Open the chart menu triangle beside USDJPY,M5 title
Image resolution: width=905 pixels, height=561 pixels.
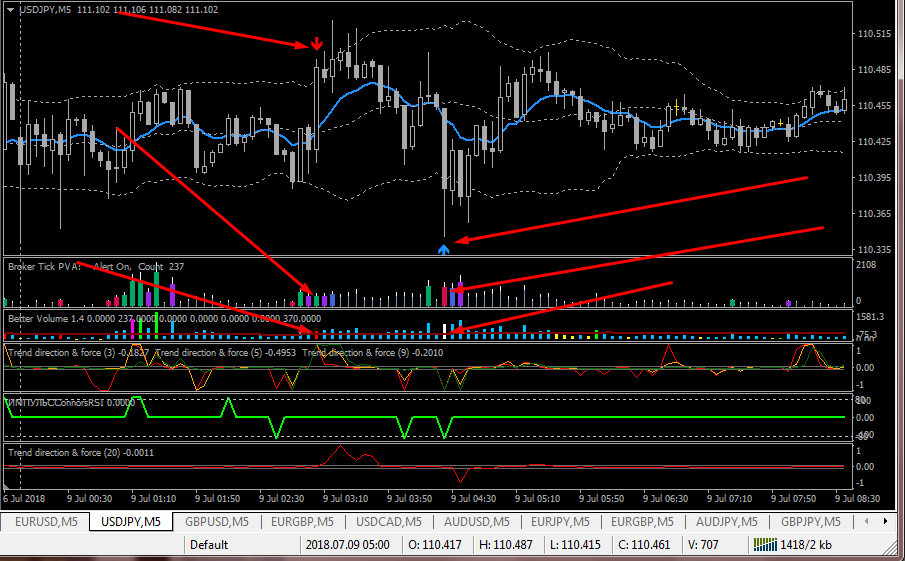10,10
